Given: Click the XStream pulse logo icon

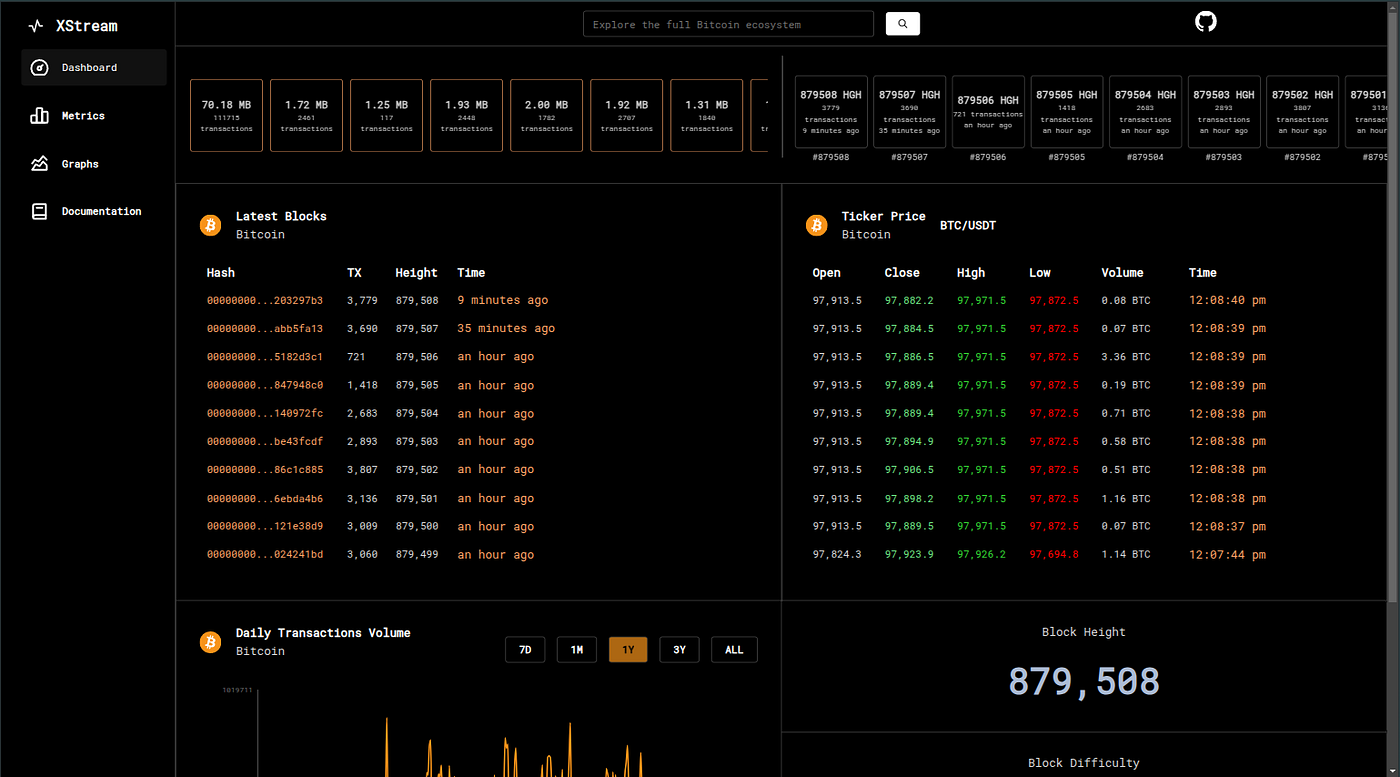Looking at the screenshot, I should [36, 26].
